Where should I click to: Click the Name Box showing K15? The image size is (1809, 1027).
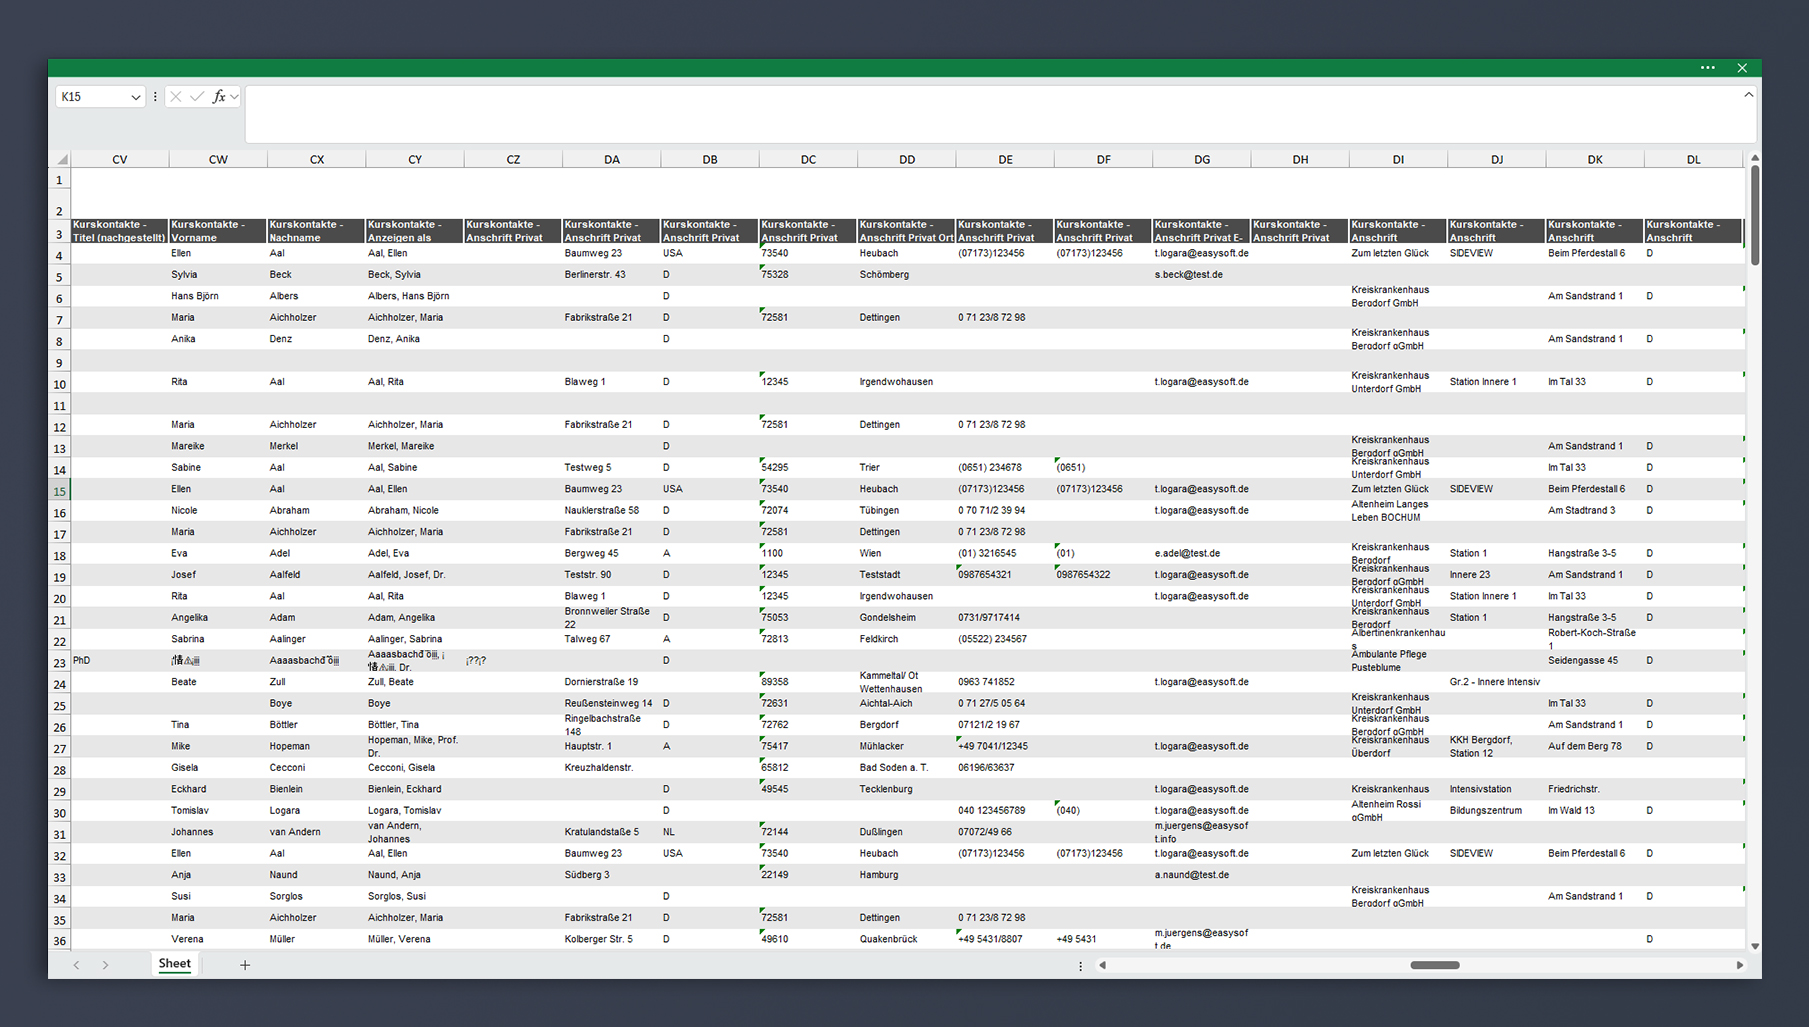92,97
